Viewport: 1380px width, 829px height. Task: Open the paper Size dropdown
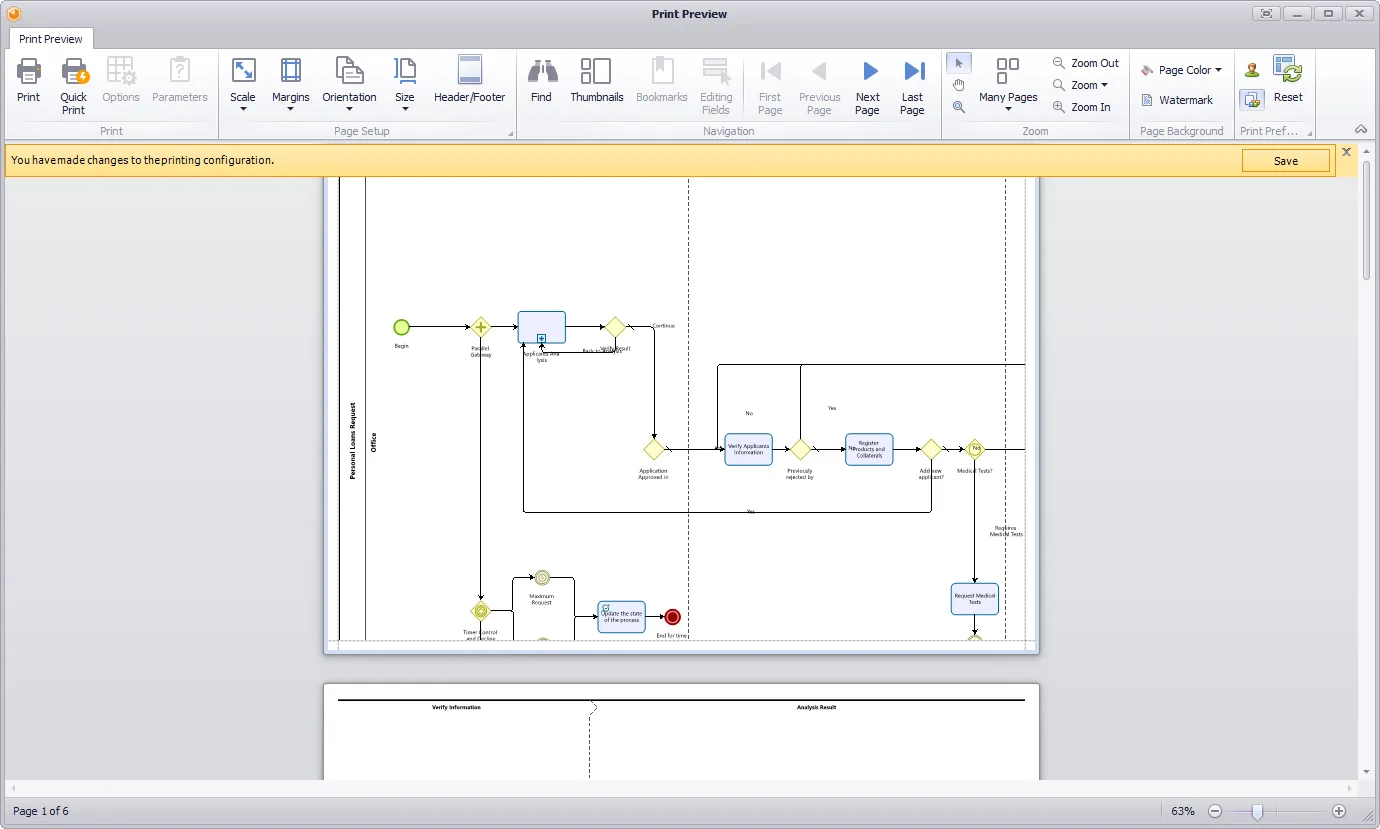coord(405,86)
